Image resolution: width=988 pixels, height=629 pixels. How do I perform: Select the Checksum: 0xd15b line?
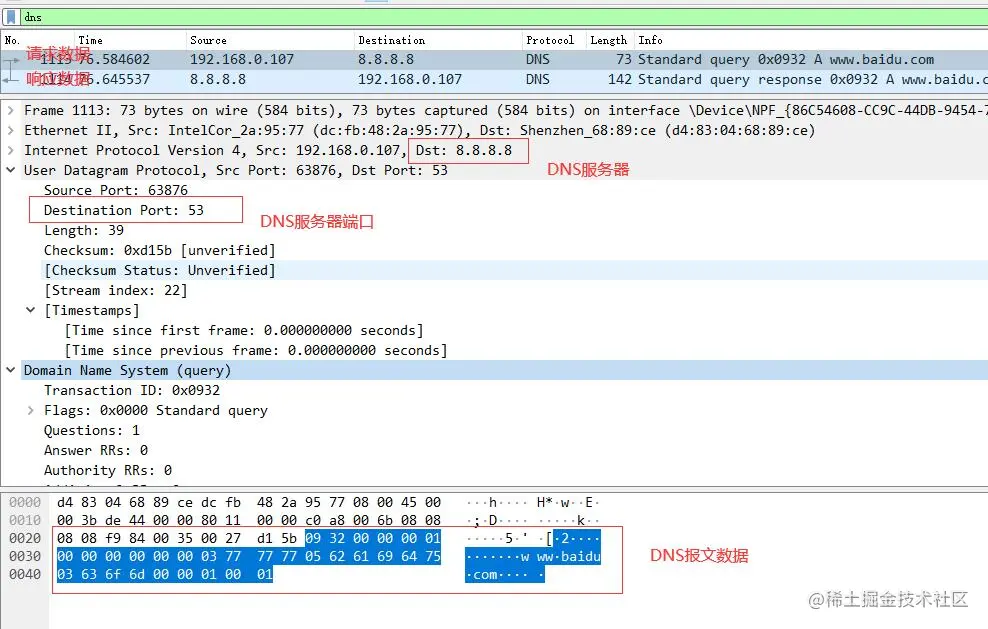159,250
